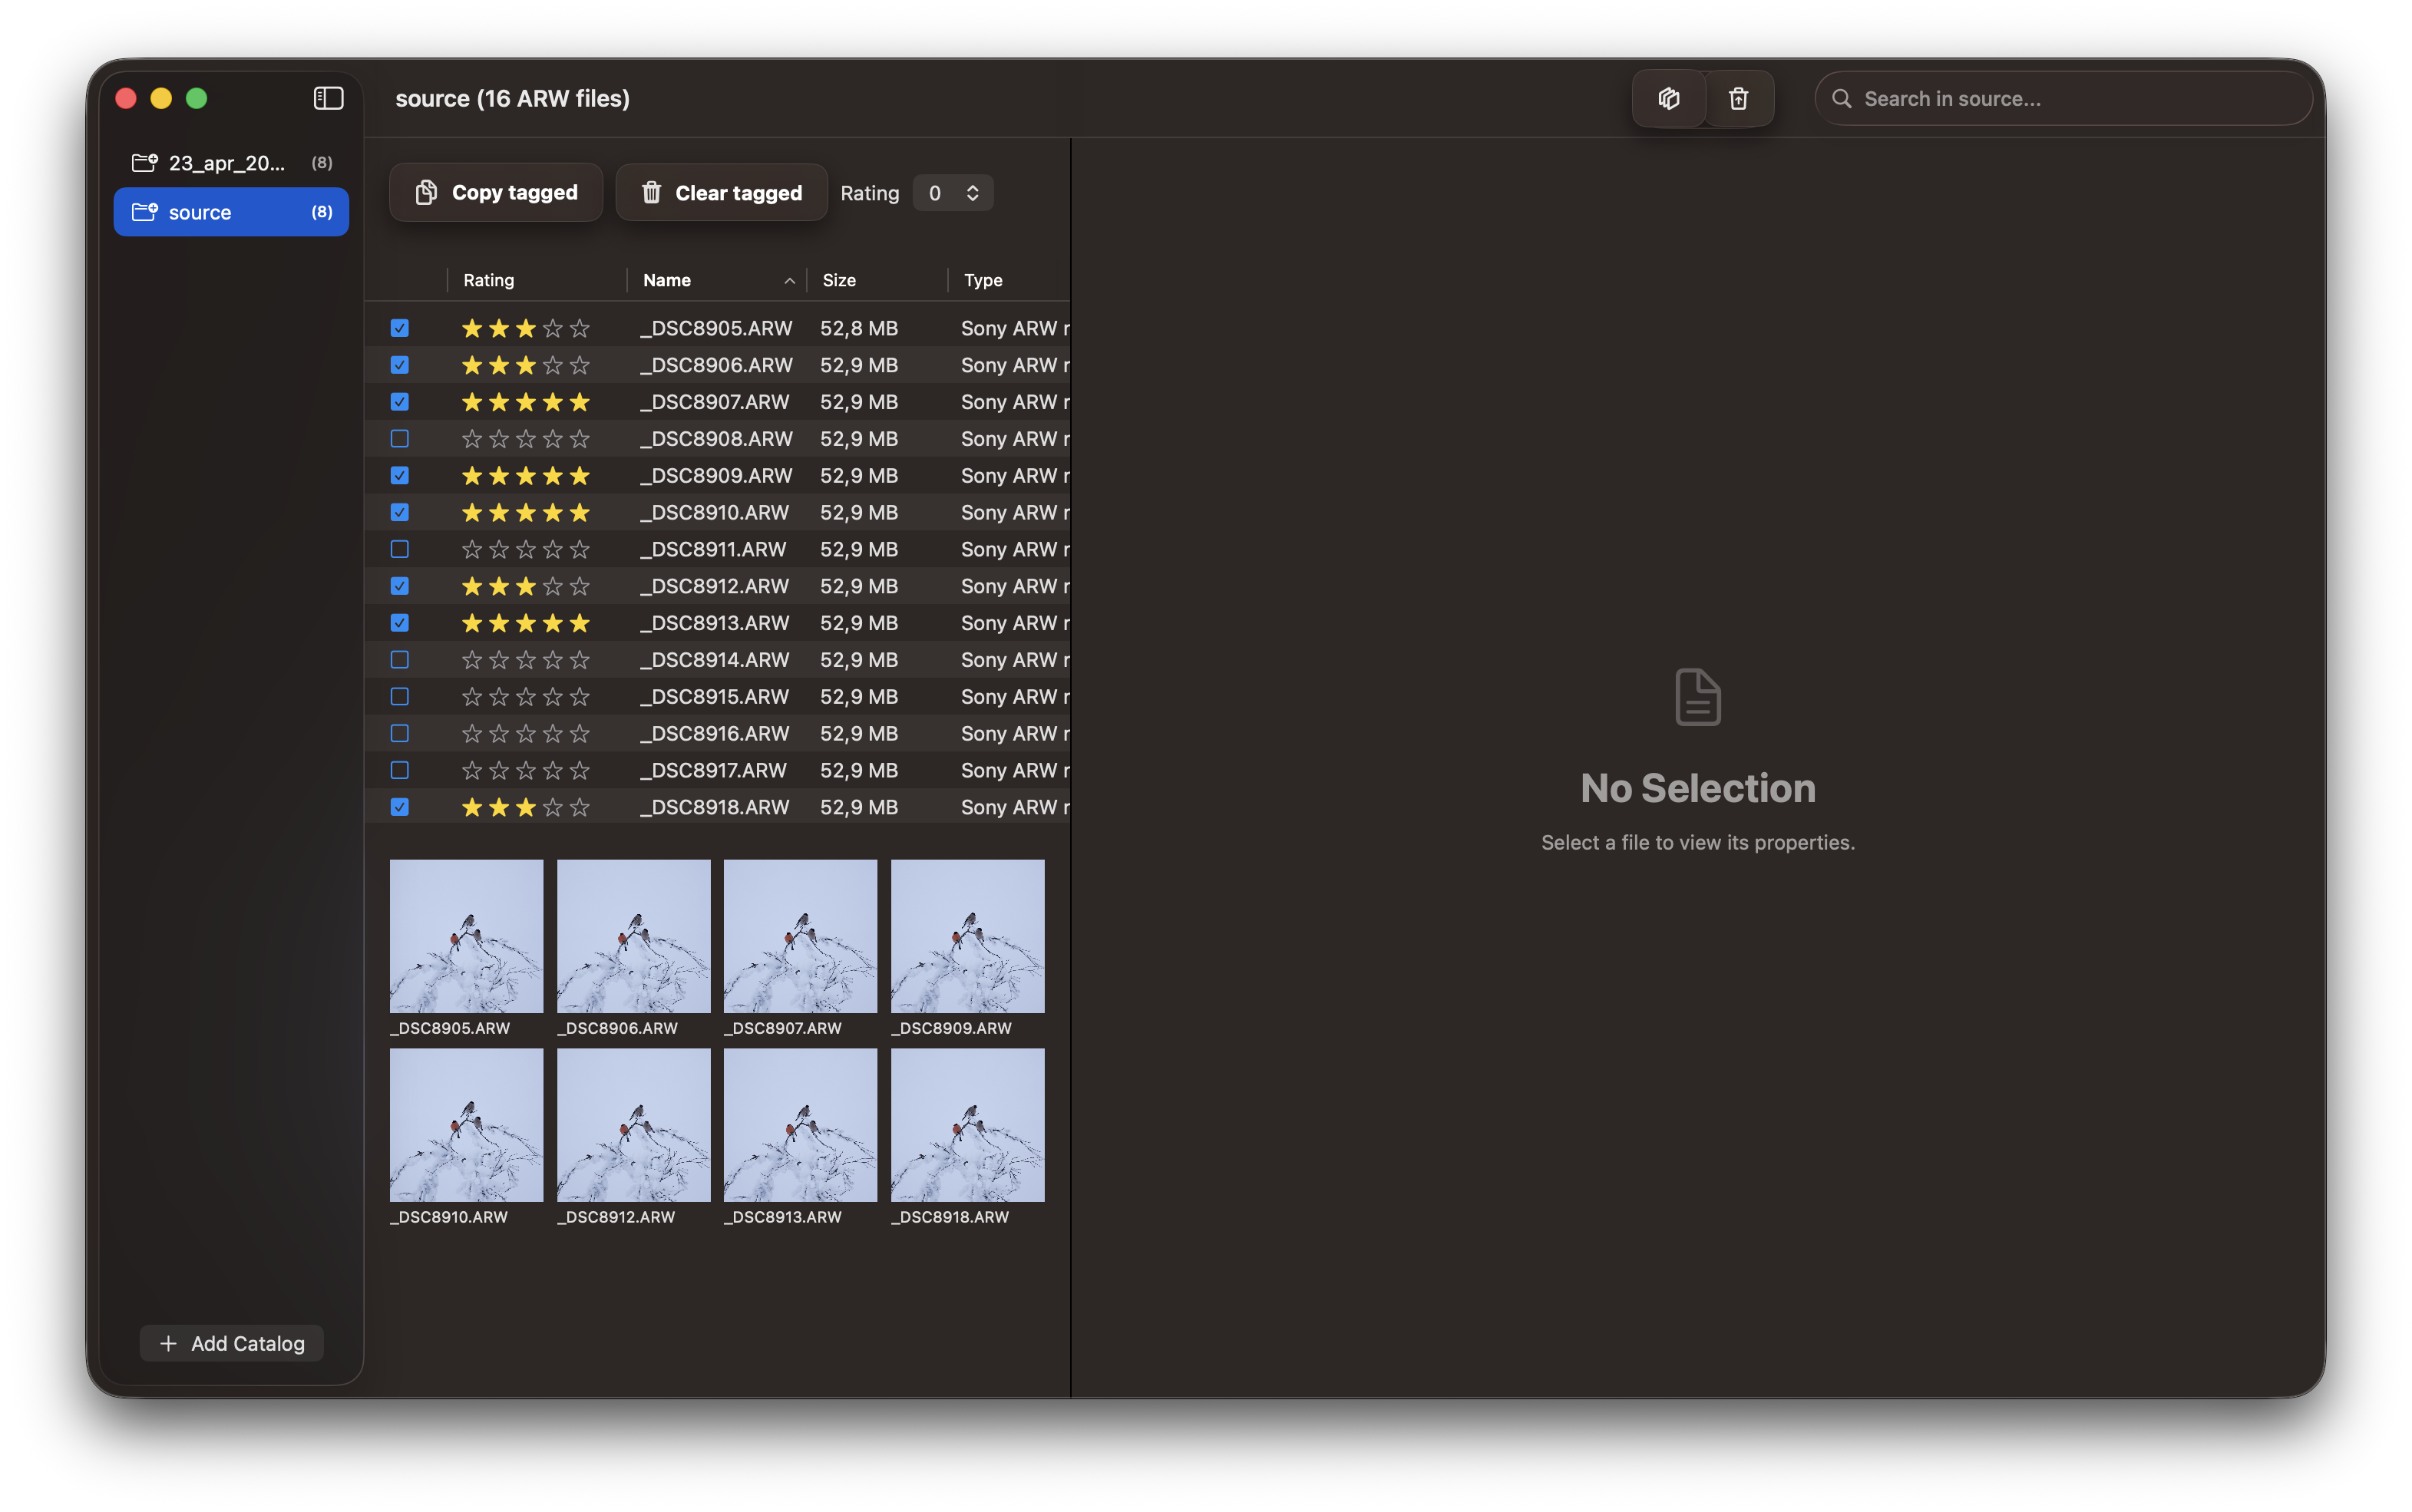The width and height of the screenshot is (2412, 1512).
Task: Click fifth star of _DSC8912.ARW rating
Action: pyautogui.click(x=580, y=586)
